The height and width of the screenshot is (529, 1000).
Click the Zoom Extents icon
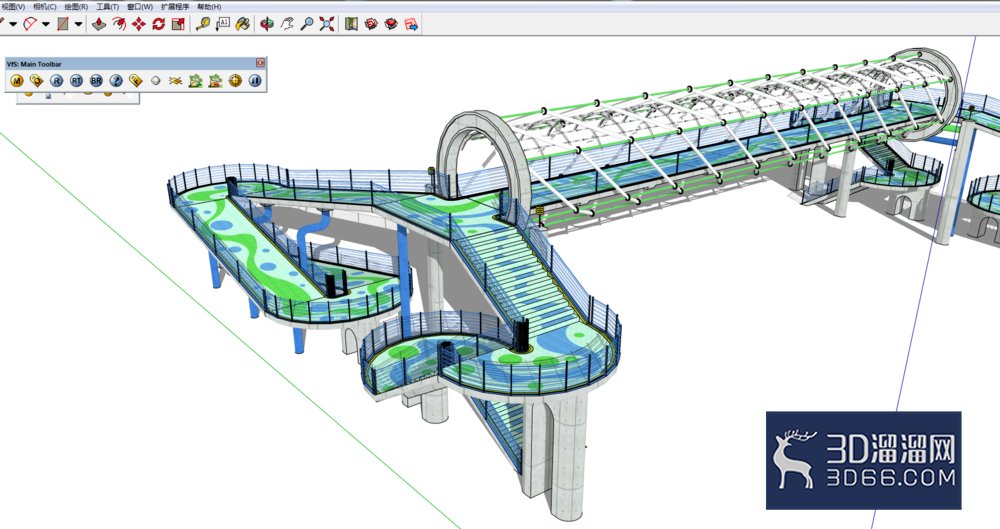327,24
